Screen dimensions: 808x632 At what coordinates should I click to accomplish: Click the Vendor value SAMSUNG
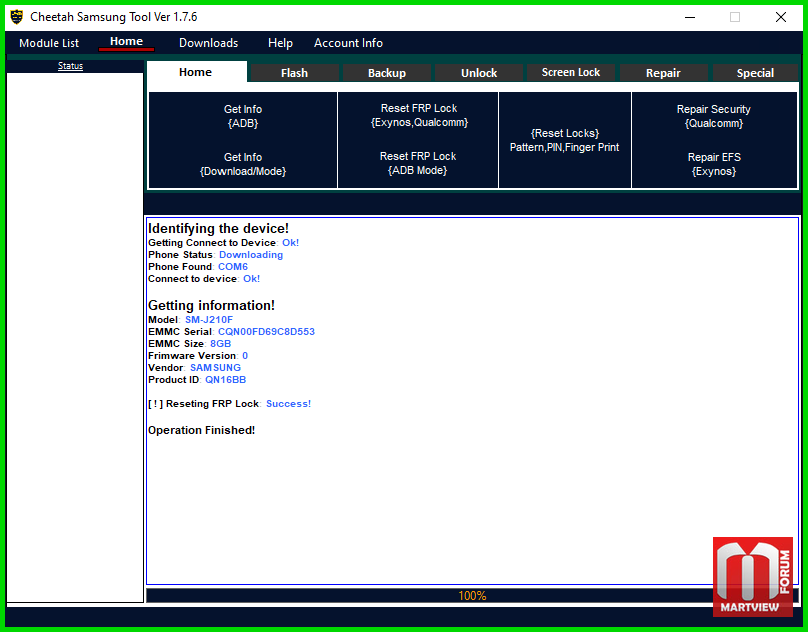coord(215,368)
